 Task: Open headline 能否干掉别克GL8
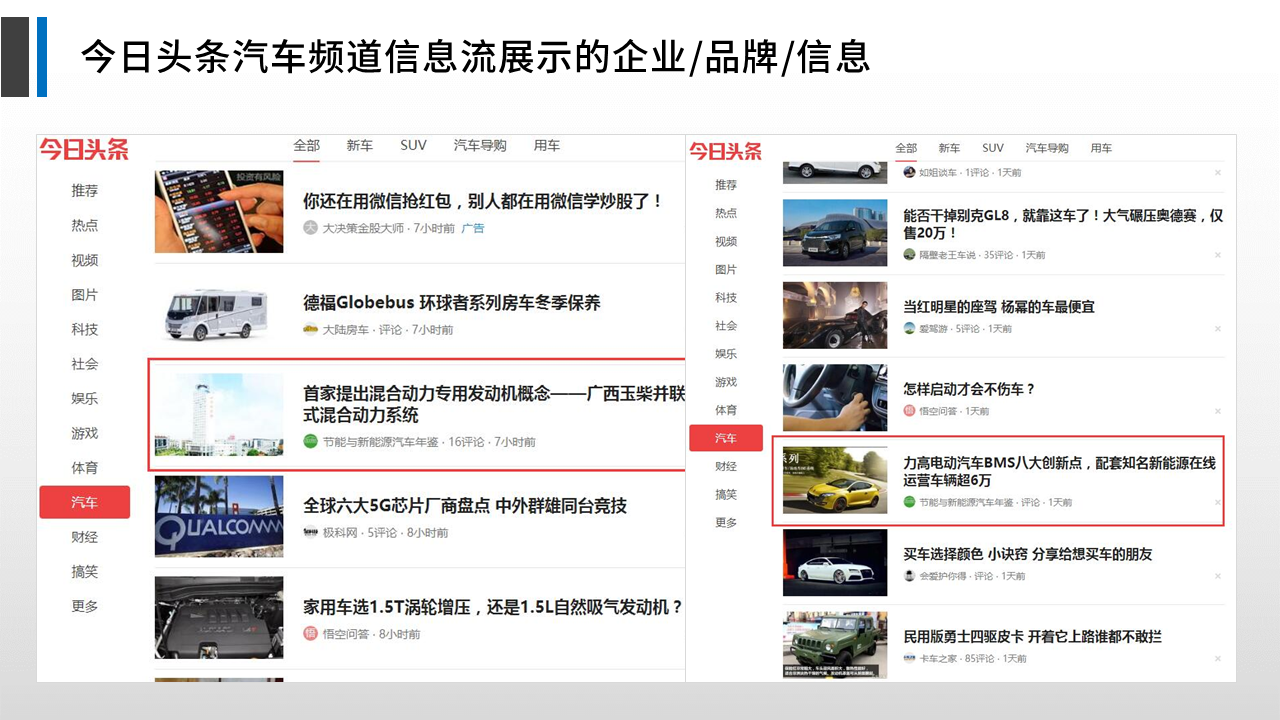[x=1063, y=223]
